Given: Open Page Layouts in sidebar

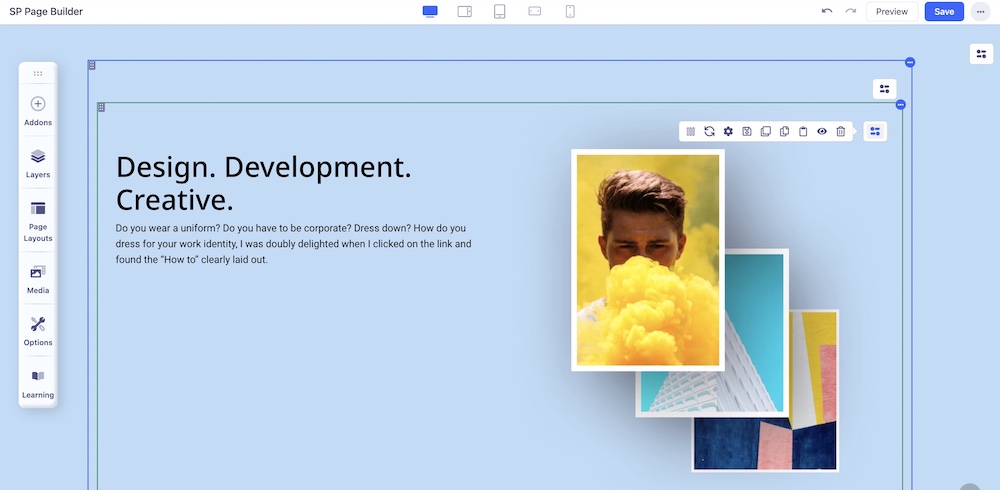Looking at the screenshot, I should point(38,219).
